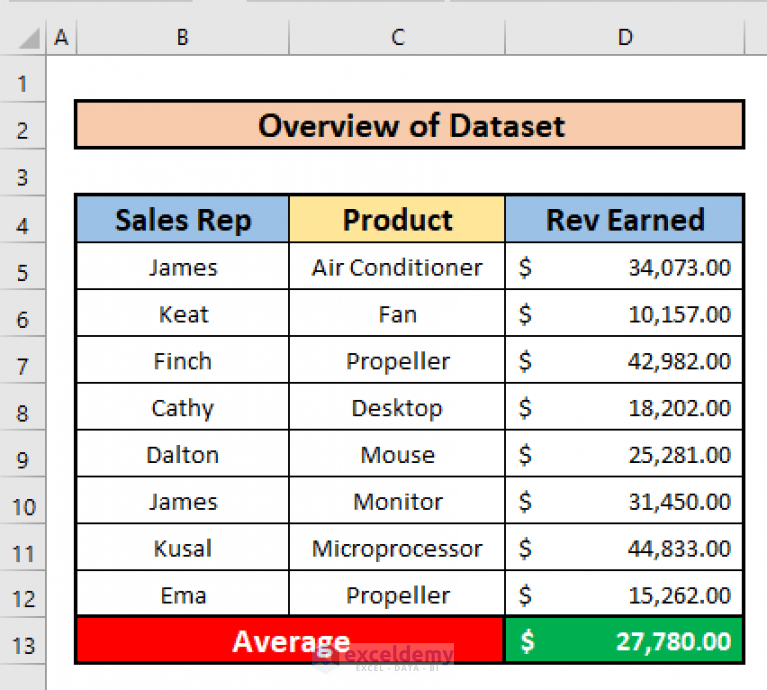This screenshot has height=690, width=767.
Task: Click the 34,073.00 revenue cell
Action: point(624,266)
